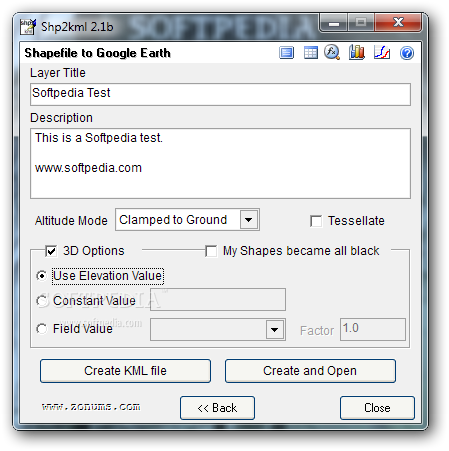Expand the Altitude Mode dropdown arrow
The width and height of the screenshot is (449, 451).
click(x=249, y=220)
